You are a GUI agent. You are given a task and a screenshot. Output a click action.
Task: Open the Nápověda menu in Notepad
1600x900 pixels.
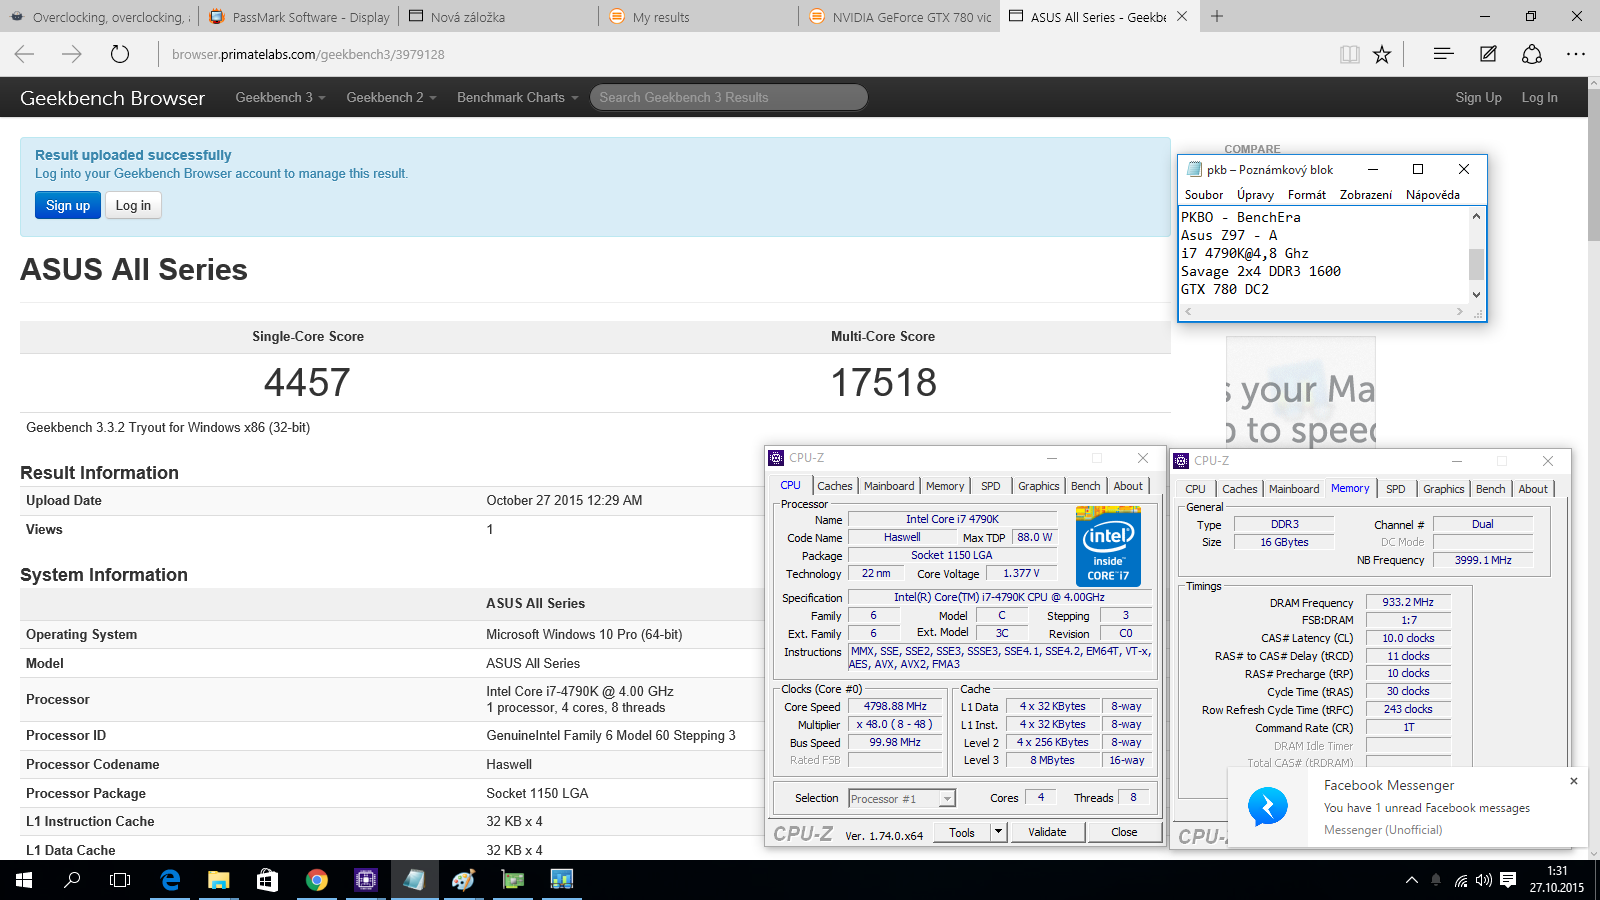click(x=1433, y=195)
